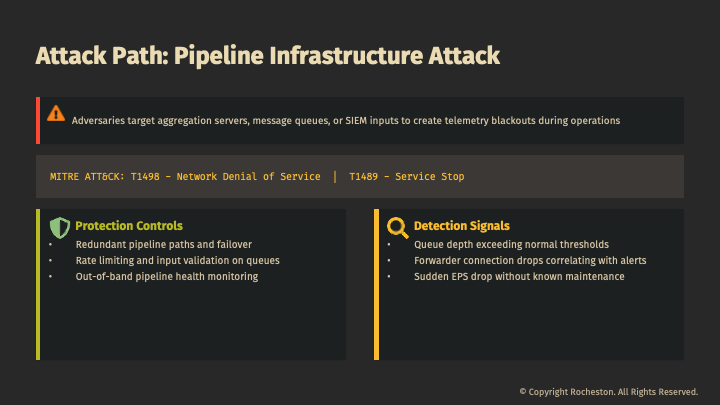720x405 pixels.
Task: Select the slide title about Pipeline Infrastructure Attack
Action: [267, 55]
